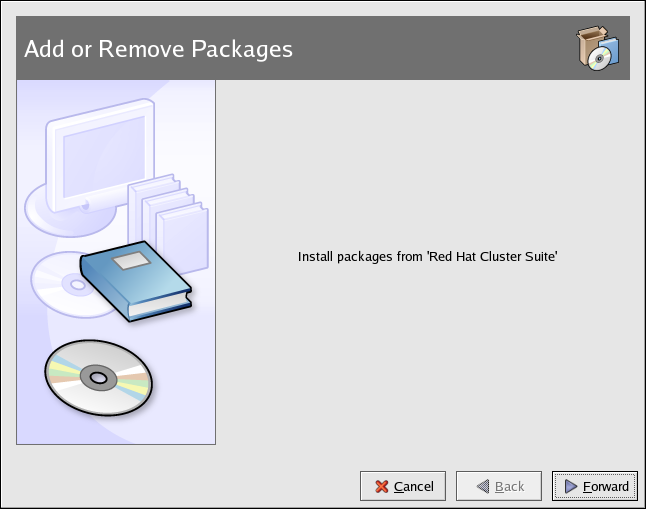
Task: Click the label on the blue book
Action: point(132,260)
